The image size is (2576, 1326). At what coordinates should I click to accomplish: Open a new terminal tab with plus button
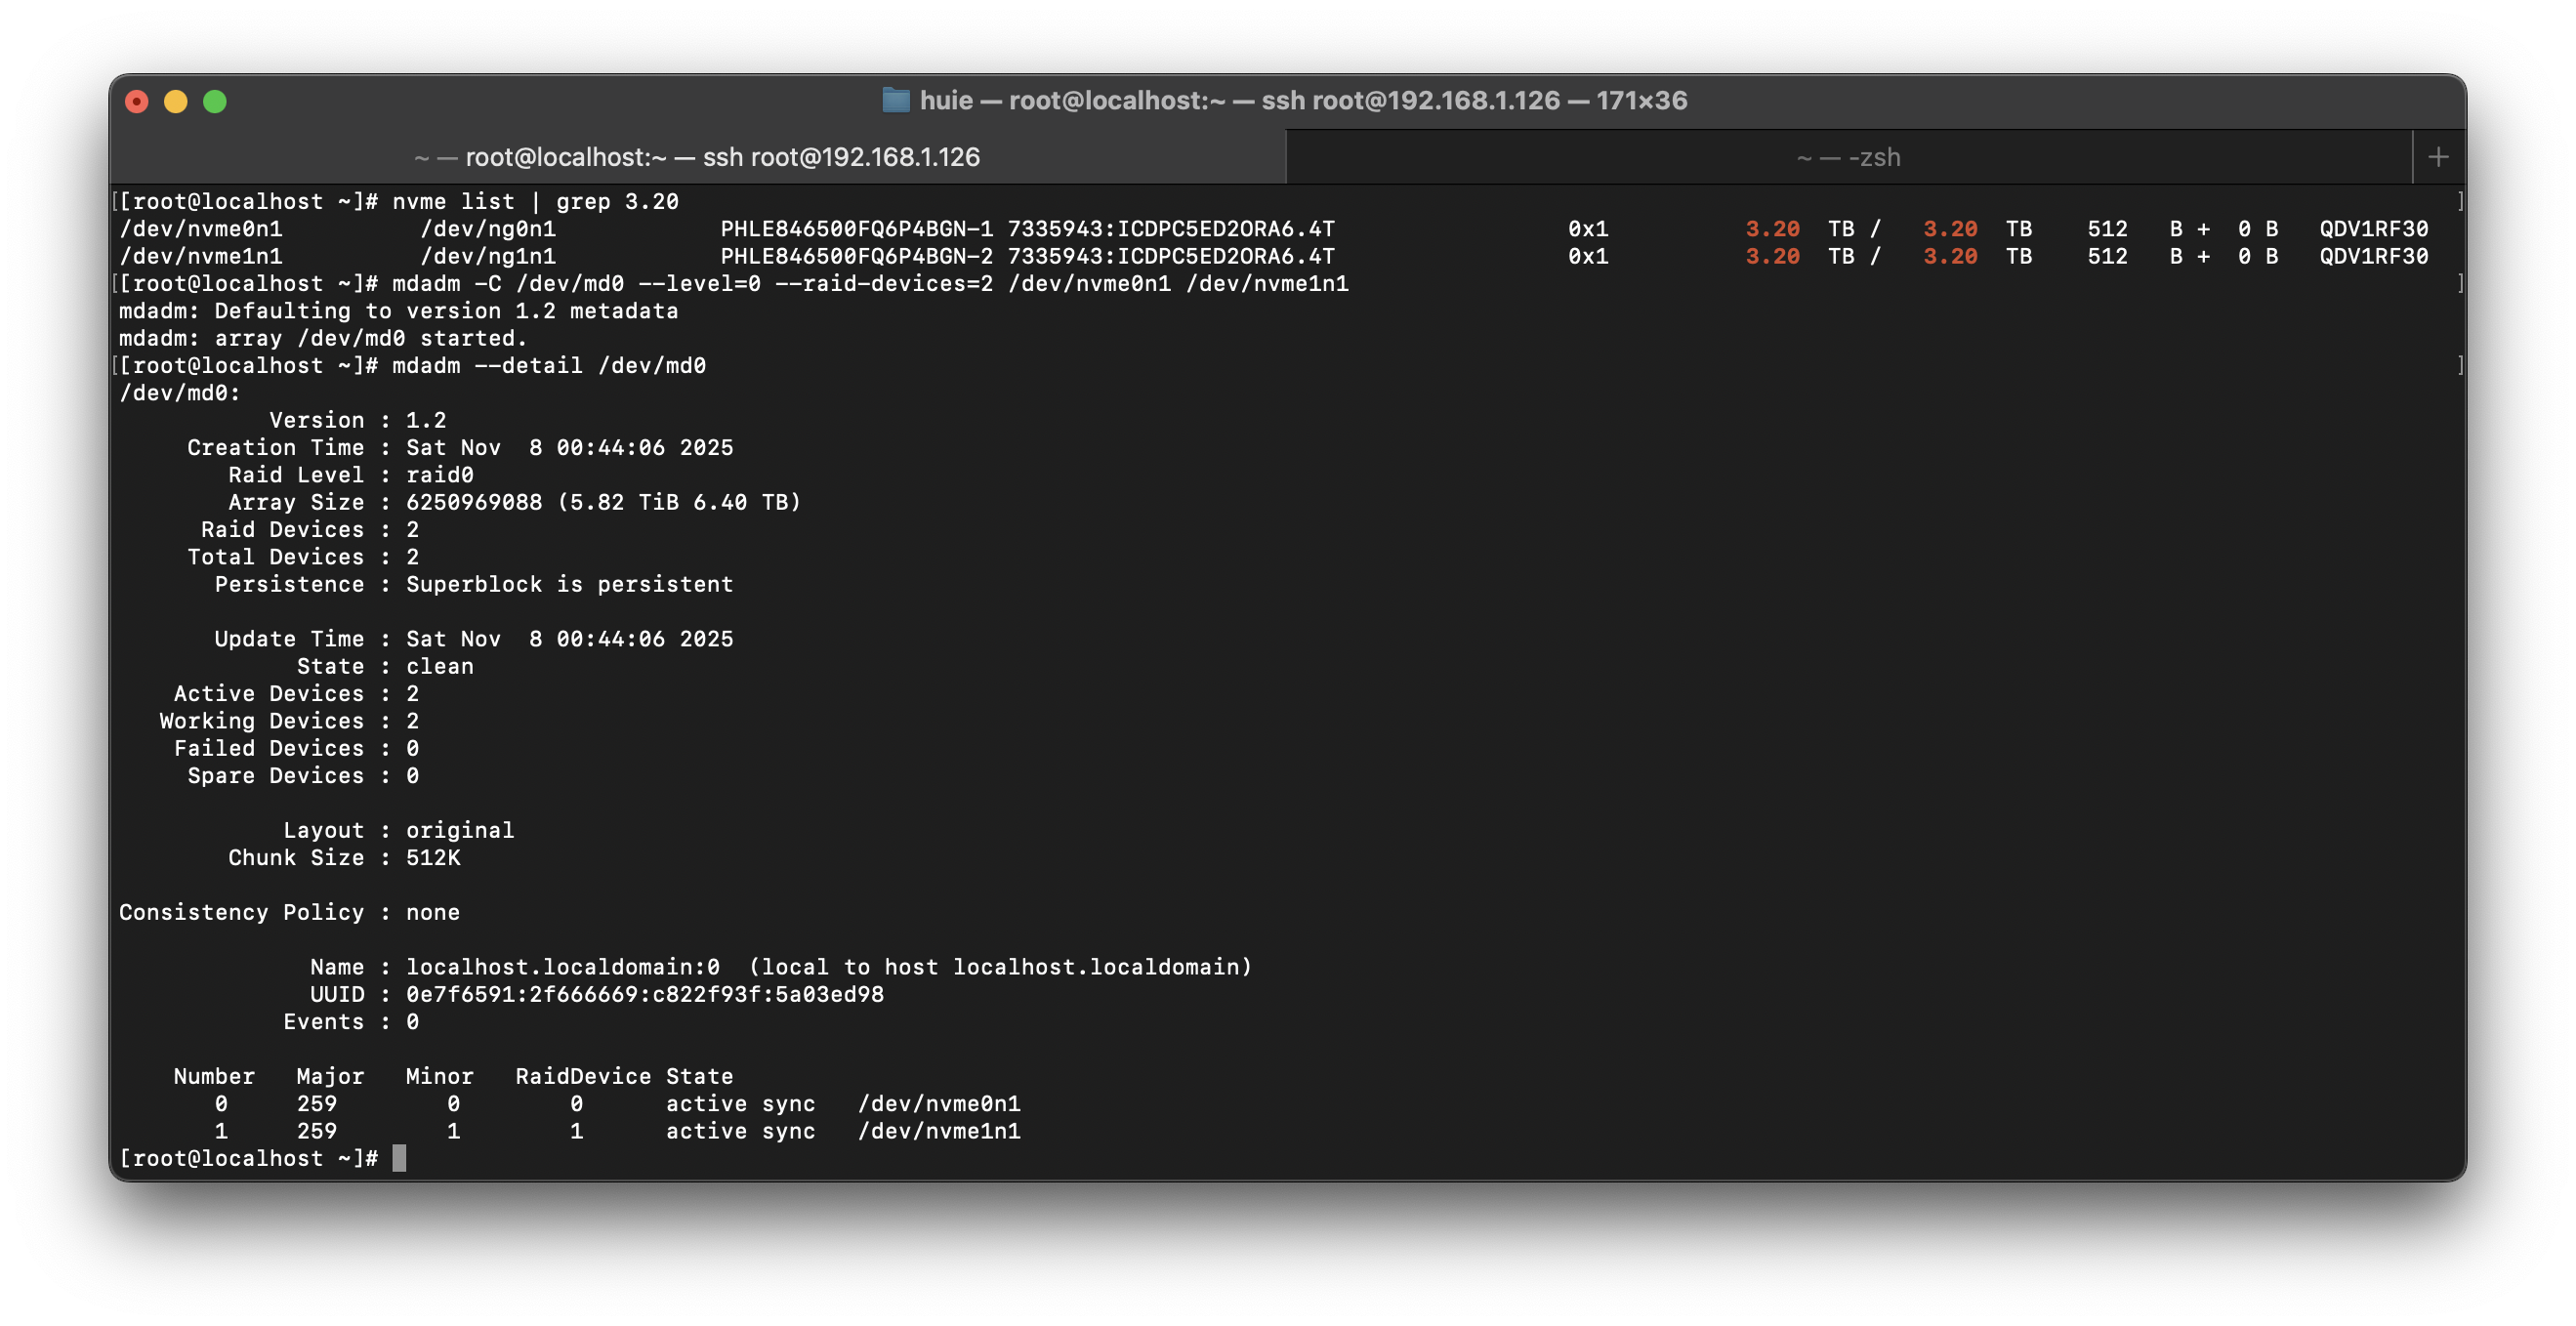(2438, 157)
